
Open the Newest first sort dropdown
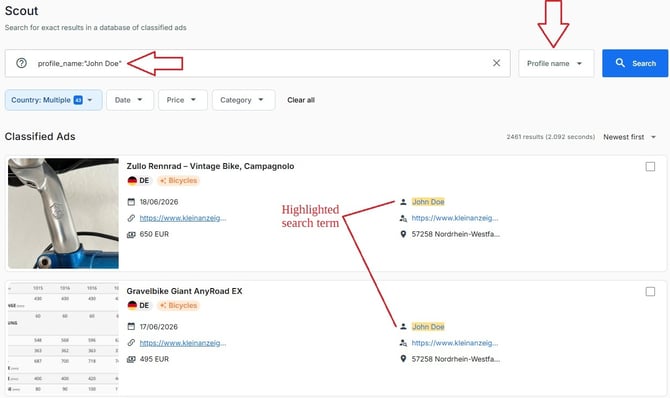pyautogui.click(x=629, y=137)
